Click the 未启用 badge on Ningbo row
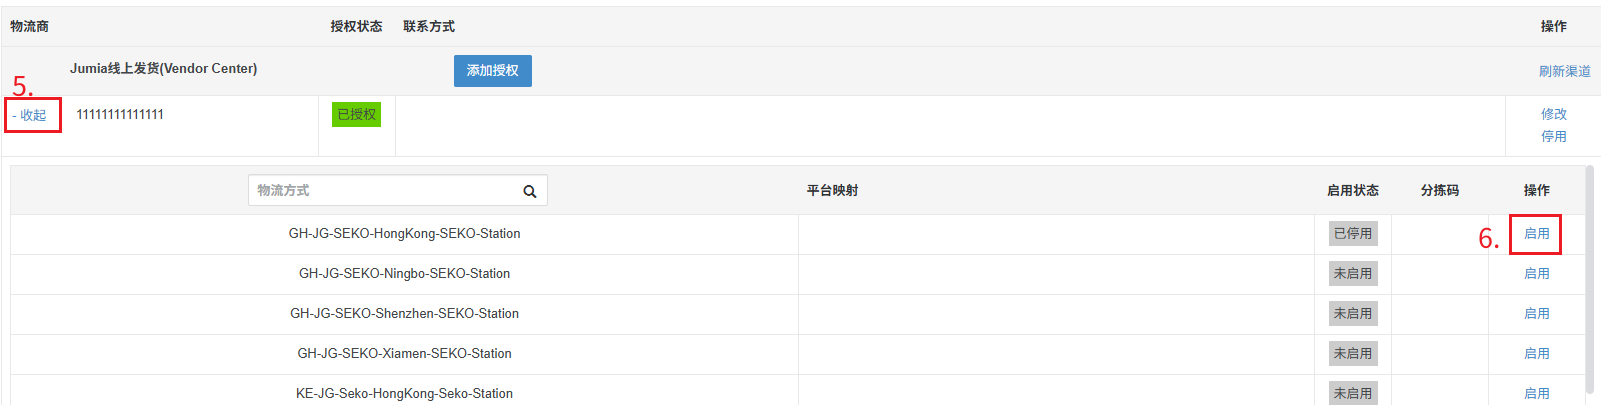Image resolution: width=1601 pixels, height=405 pixels. (x=1353, y=273)
